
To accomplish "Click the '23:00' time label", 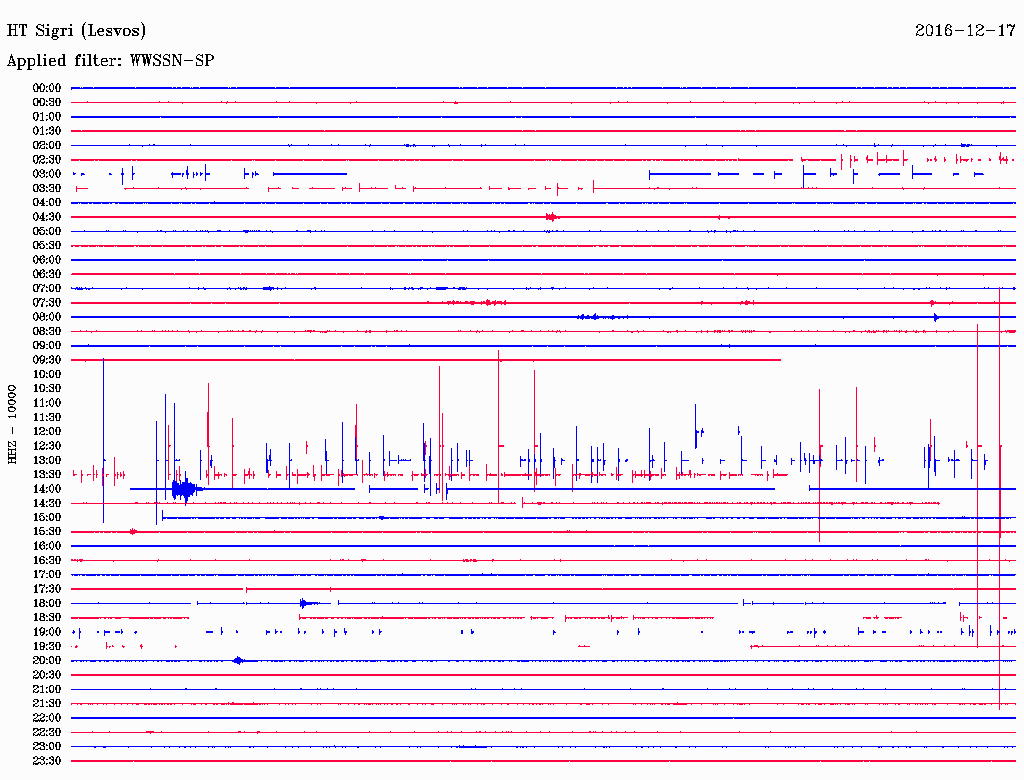I will (47, 747).
